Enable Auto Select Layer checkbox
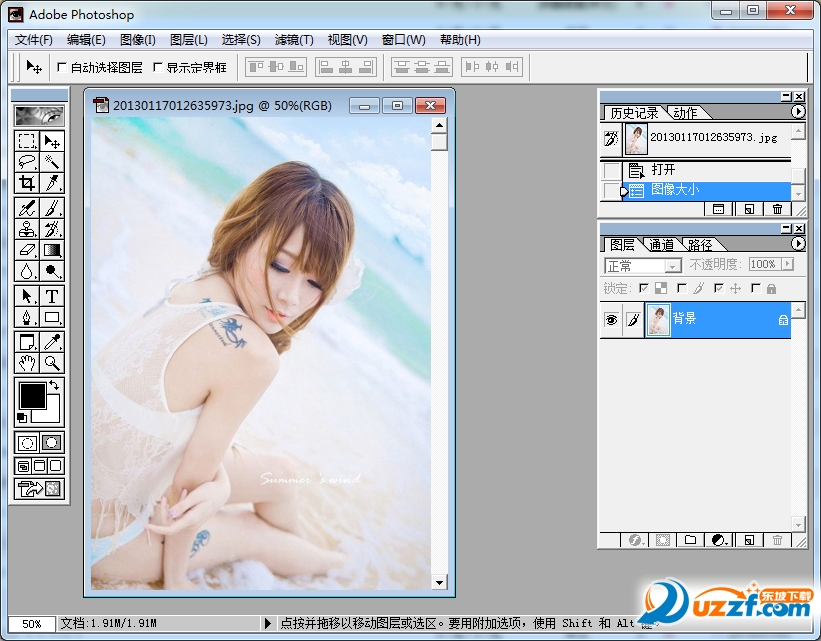Image resolution: width=821 pixels, height=641 pixels. (62, 67)
